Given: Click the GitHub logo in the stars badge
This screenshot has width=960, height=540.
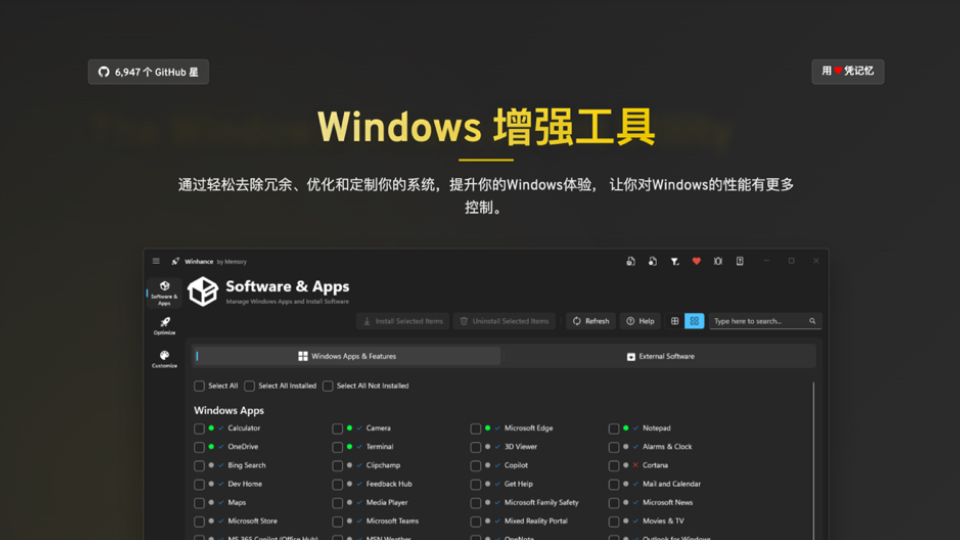Looking at the screenshot, I should (x=104, y=72).
